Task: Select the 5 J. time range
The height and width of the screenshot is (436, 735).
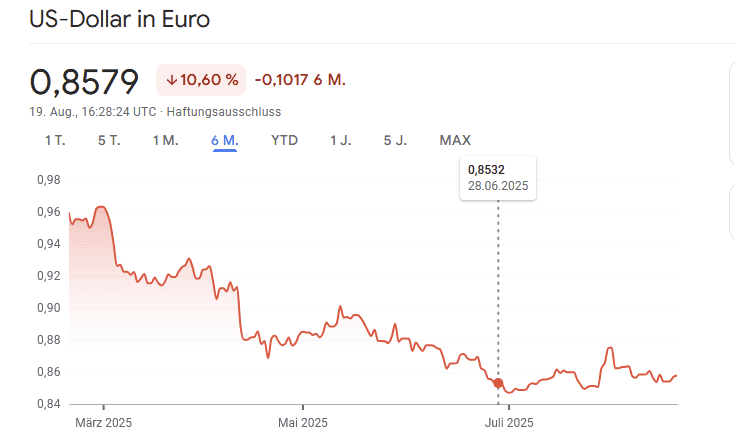Action: (x=395, y=140)
